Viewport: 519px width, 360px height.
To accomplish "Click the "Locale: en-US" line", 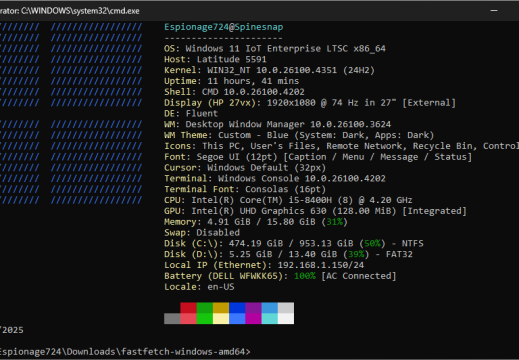I will (199, 287).
